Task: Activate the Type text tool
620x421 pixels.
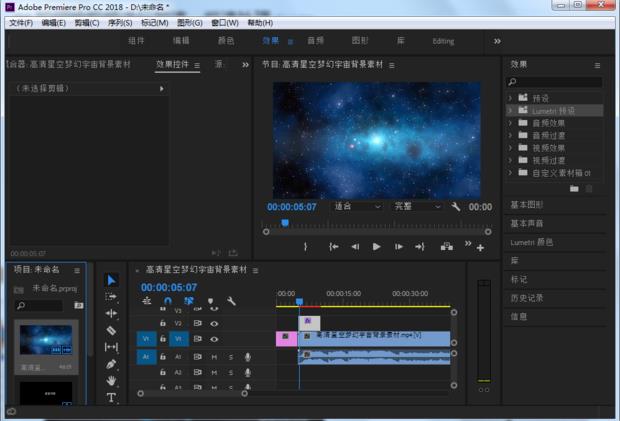Action: coord(111,397)
